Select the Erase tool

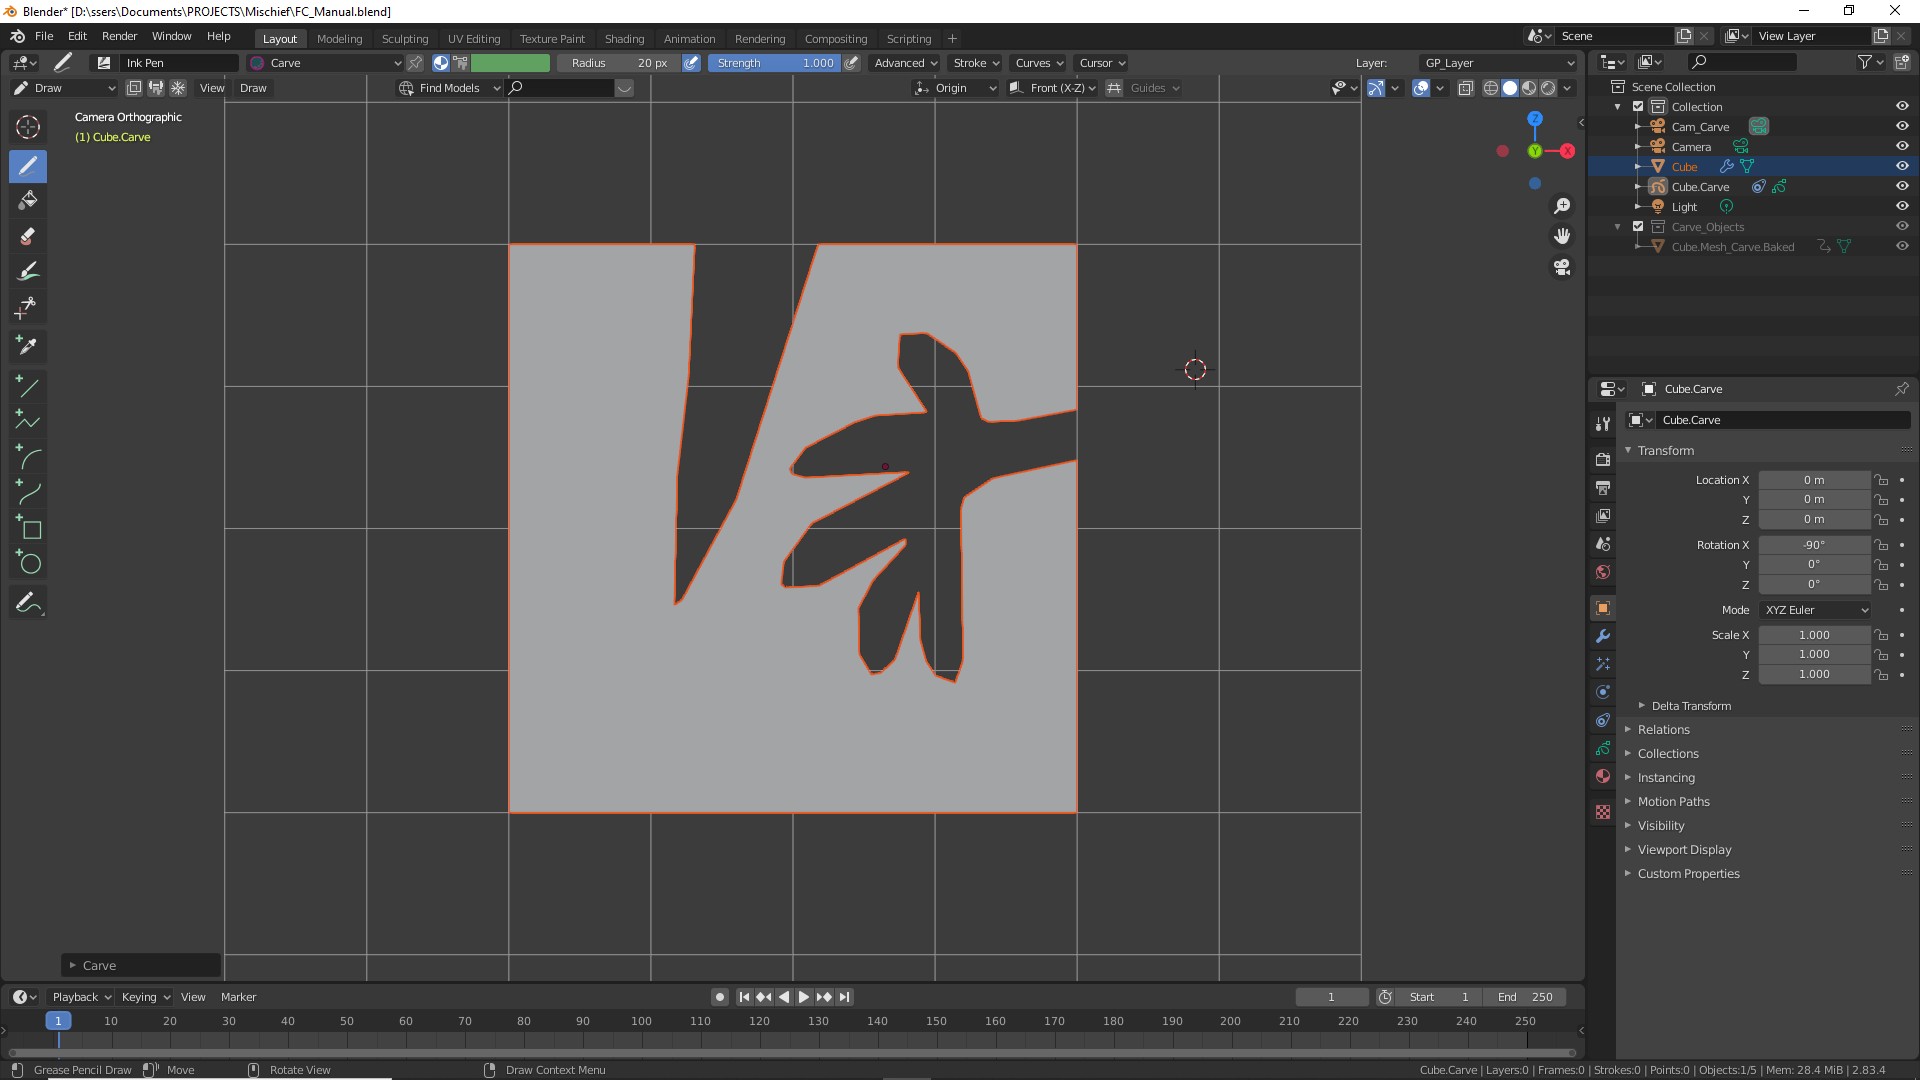coord(28,237)
